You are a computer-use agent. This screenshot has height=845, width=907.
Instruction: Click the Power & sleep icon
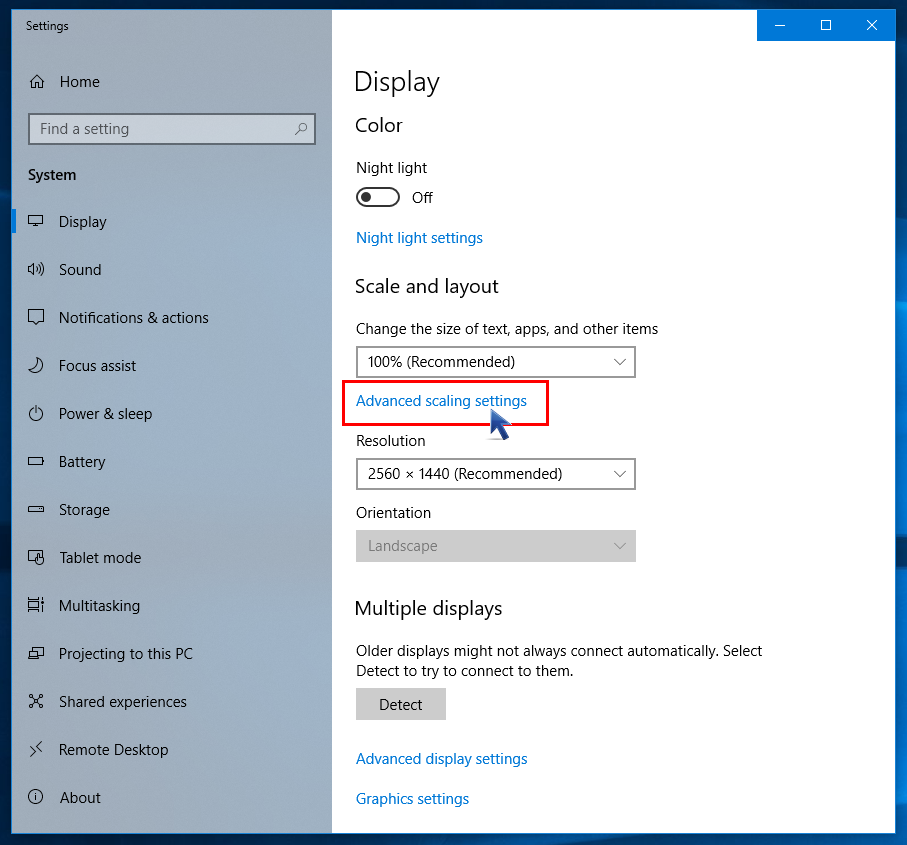point(37,414)
